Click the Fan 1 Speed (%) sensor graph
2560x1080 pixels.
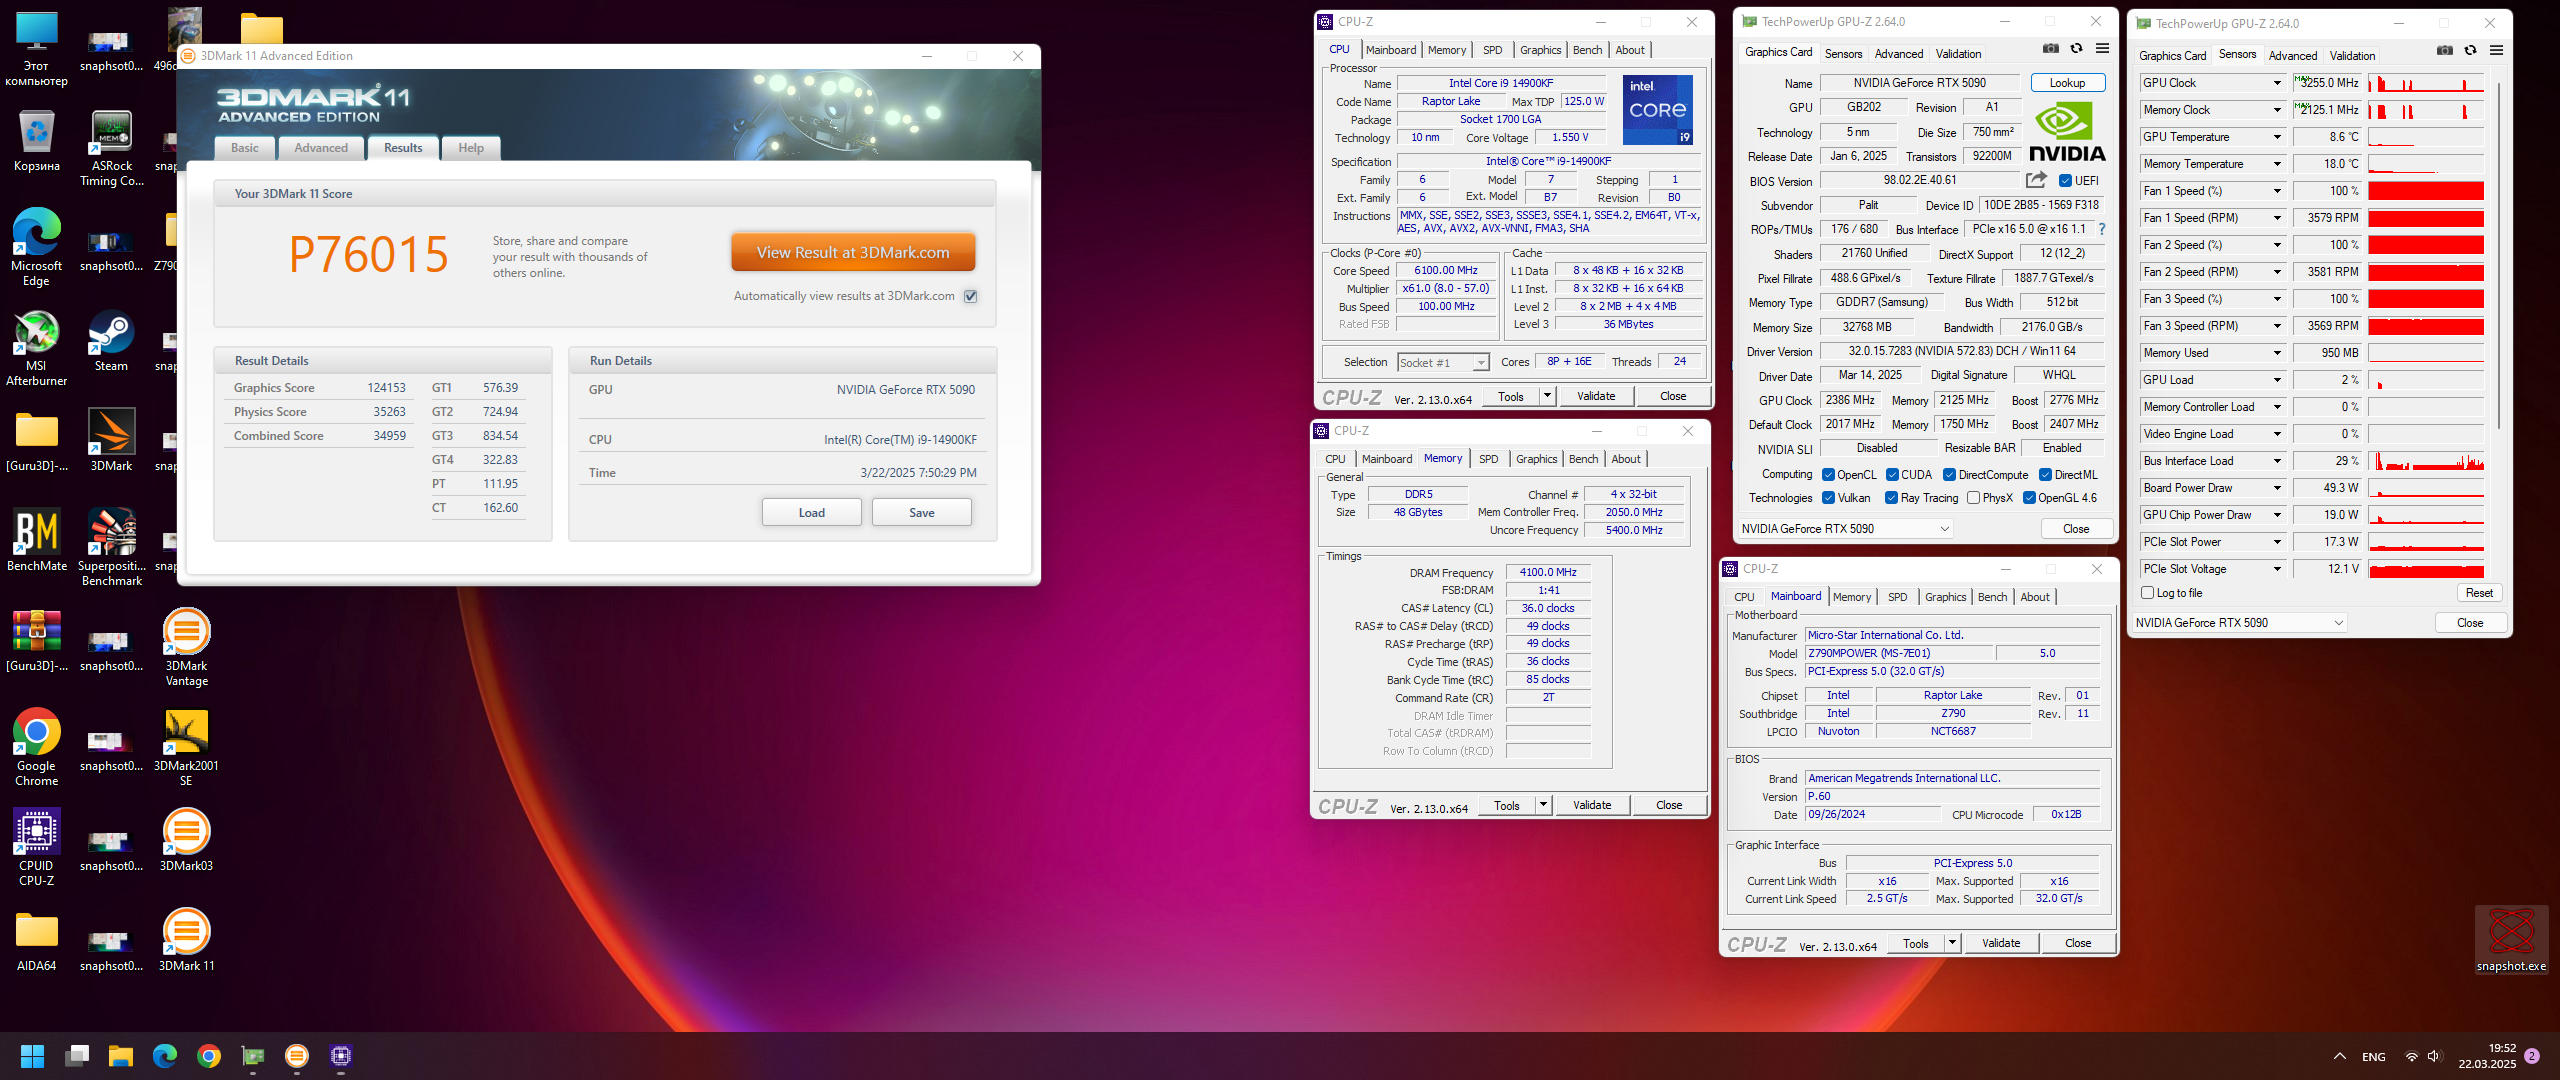coord(2426,191)
